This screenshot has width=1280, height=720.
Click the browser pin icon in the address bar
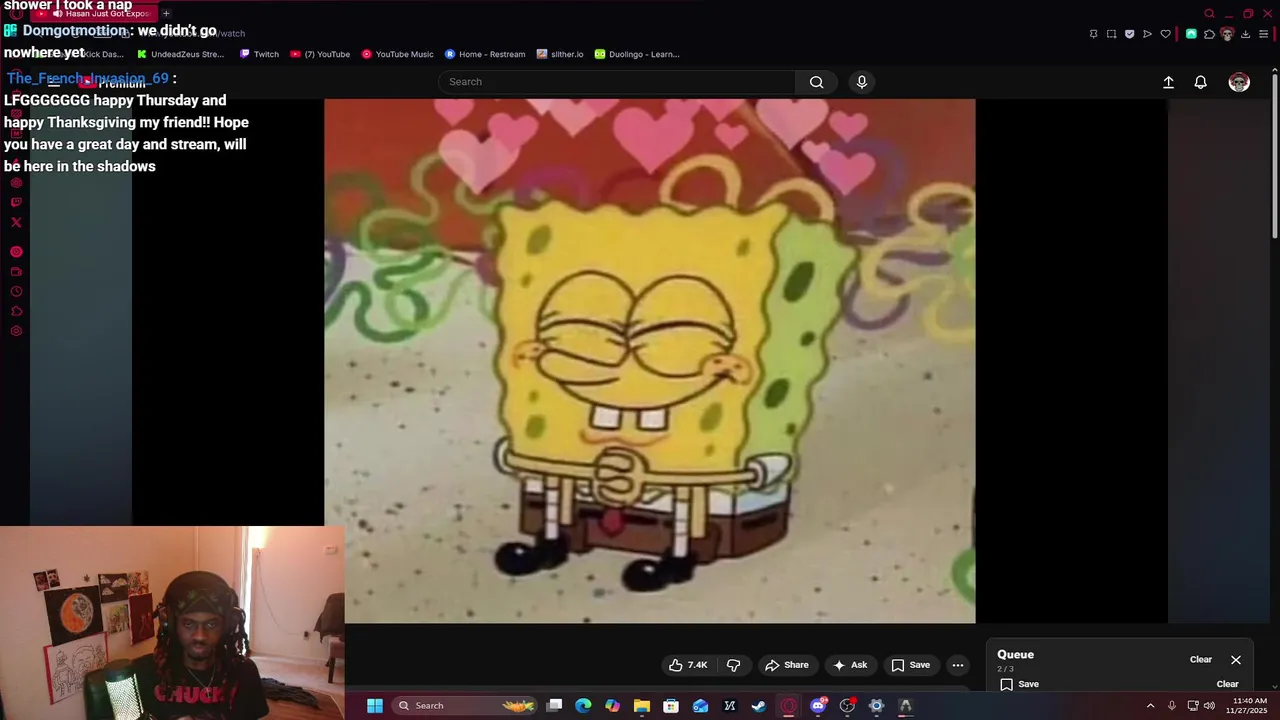[x=1093, y=34]
